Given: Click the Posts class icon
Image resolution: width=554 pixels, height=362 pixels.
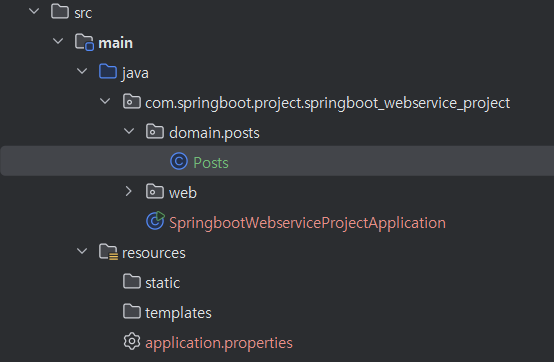Looking at the screenshot, I should coord(179,161).
